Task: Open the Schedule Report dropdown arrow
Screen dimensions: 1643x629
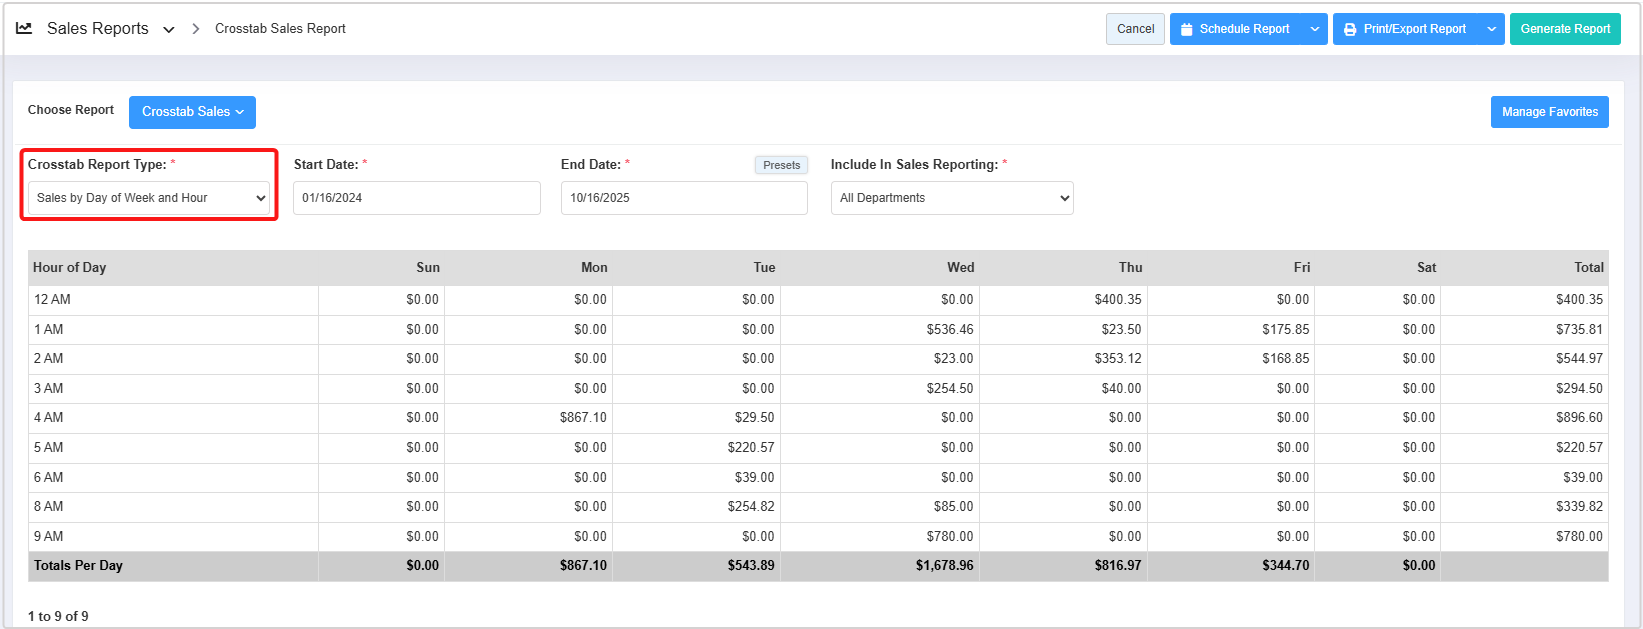Action: (1315, 29)
